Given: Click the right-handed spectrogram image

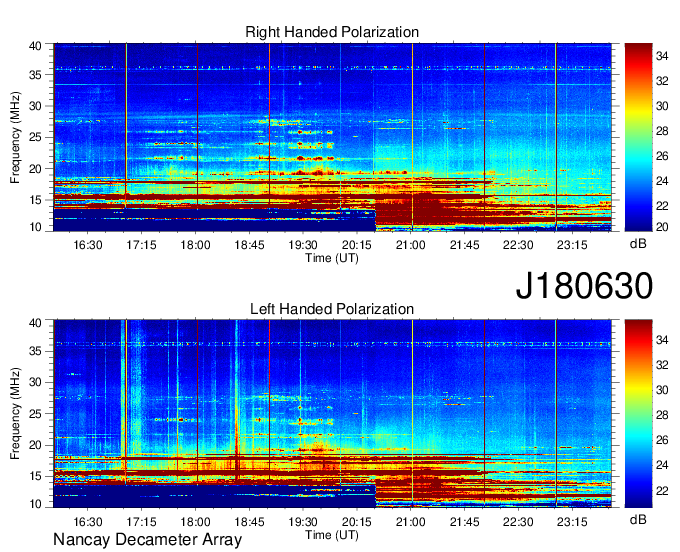Looking at the screenshot, I should coord(332,137).
